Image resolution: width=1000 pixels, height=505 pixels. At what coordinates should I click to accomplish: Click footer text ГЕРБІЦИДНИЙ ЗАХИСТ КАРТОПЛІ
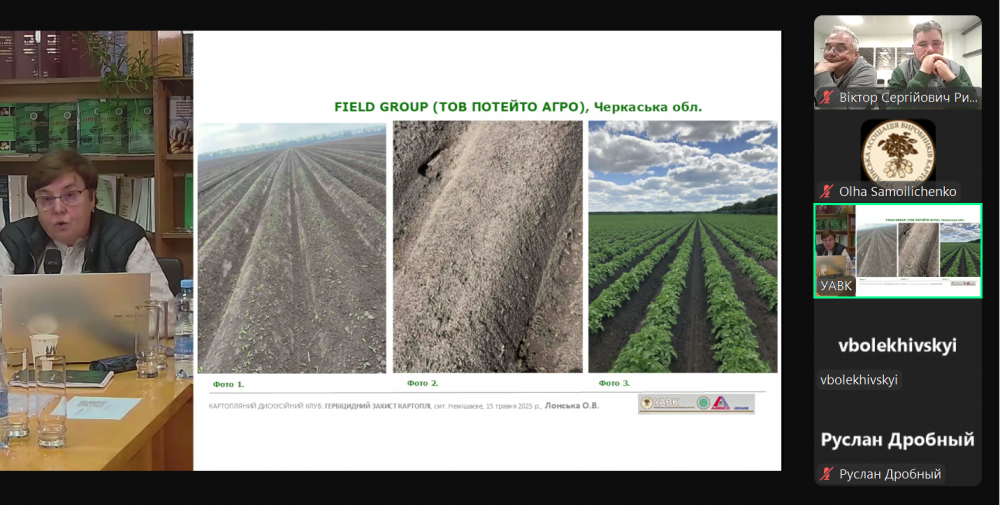pos(378,406)
